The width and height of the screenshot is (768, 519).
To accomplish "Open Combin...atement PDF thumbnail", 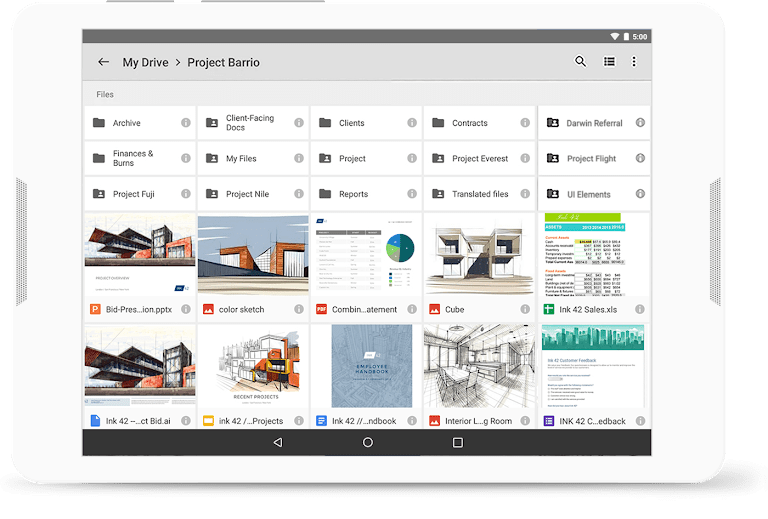I will coord(366,255).
